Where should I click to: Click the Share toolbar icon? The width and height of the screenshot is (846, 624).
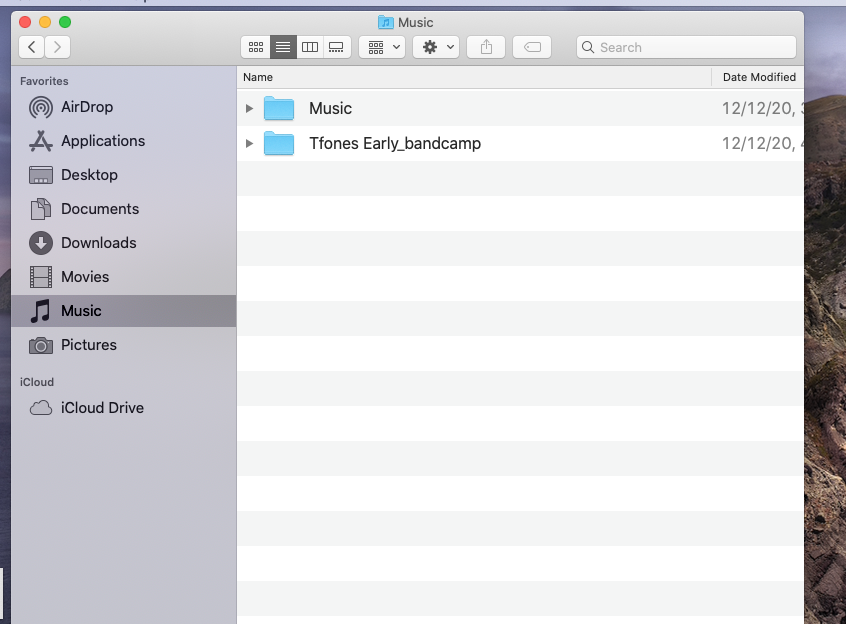tap(486, 46)
